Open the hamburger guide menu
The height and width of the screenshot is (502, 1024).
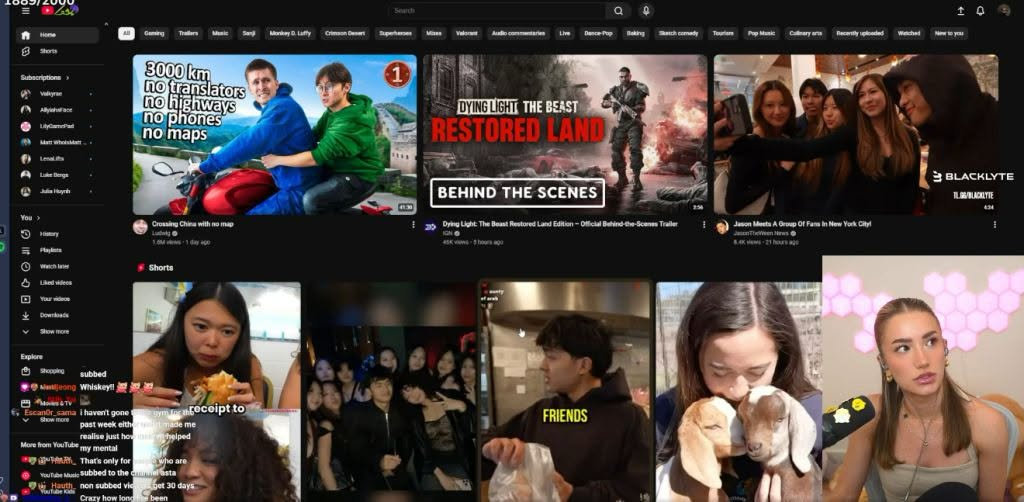25,11
